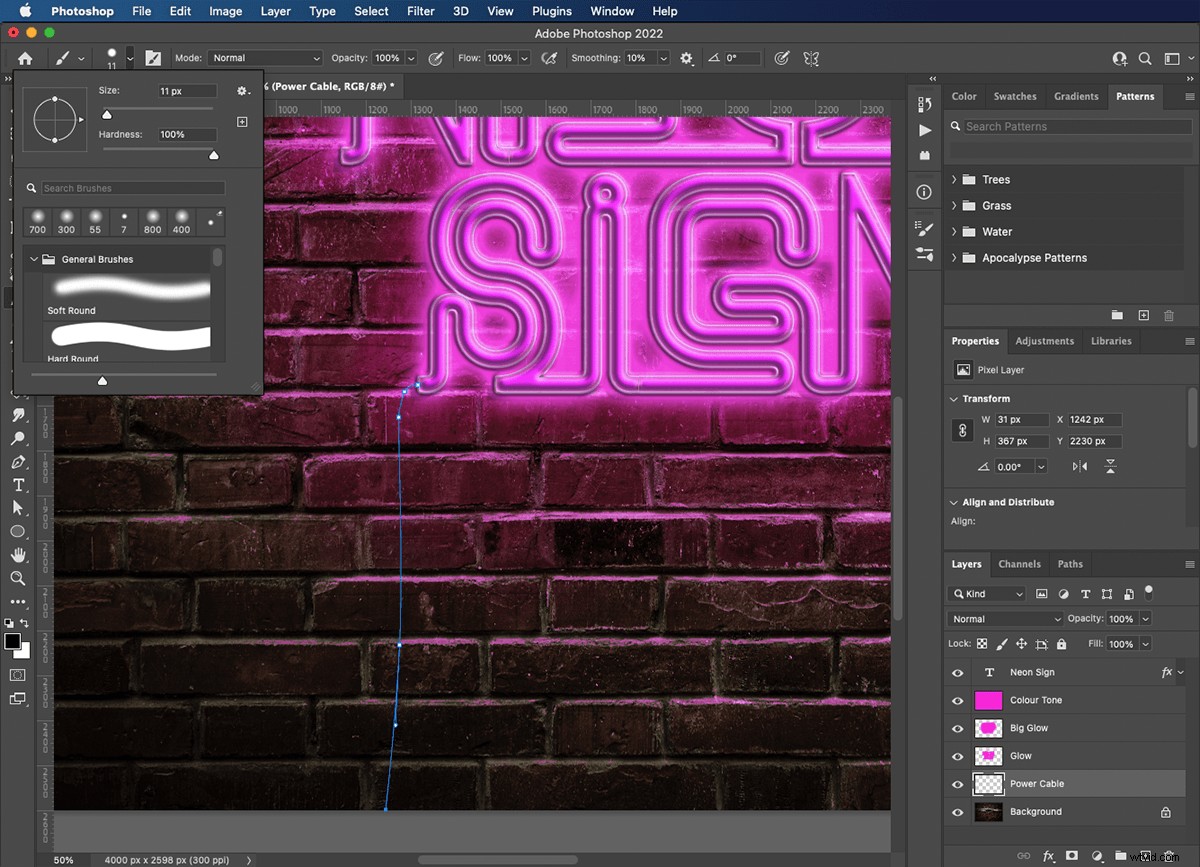Click the create new pattern button
The image size is (1200, 867).
1143,315
